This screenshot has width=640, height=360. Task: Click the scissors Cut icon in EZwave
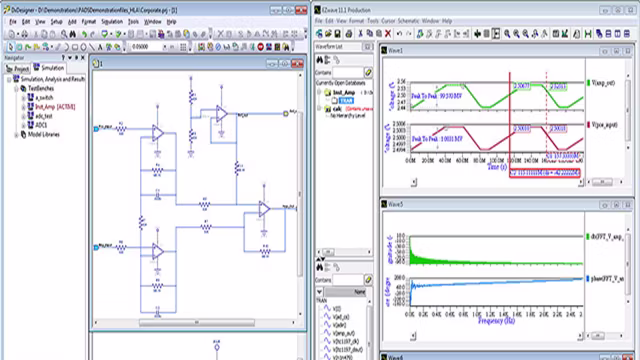(360, 34)
